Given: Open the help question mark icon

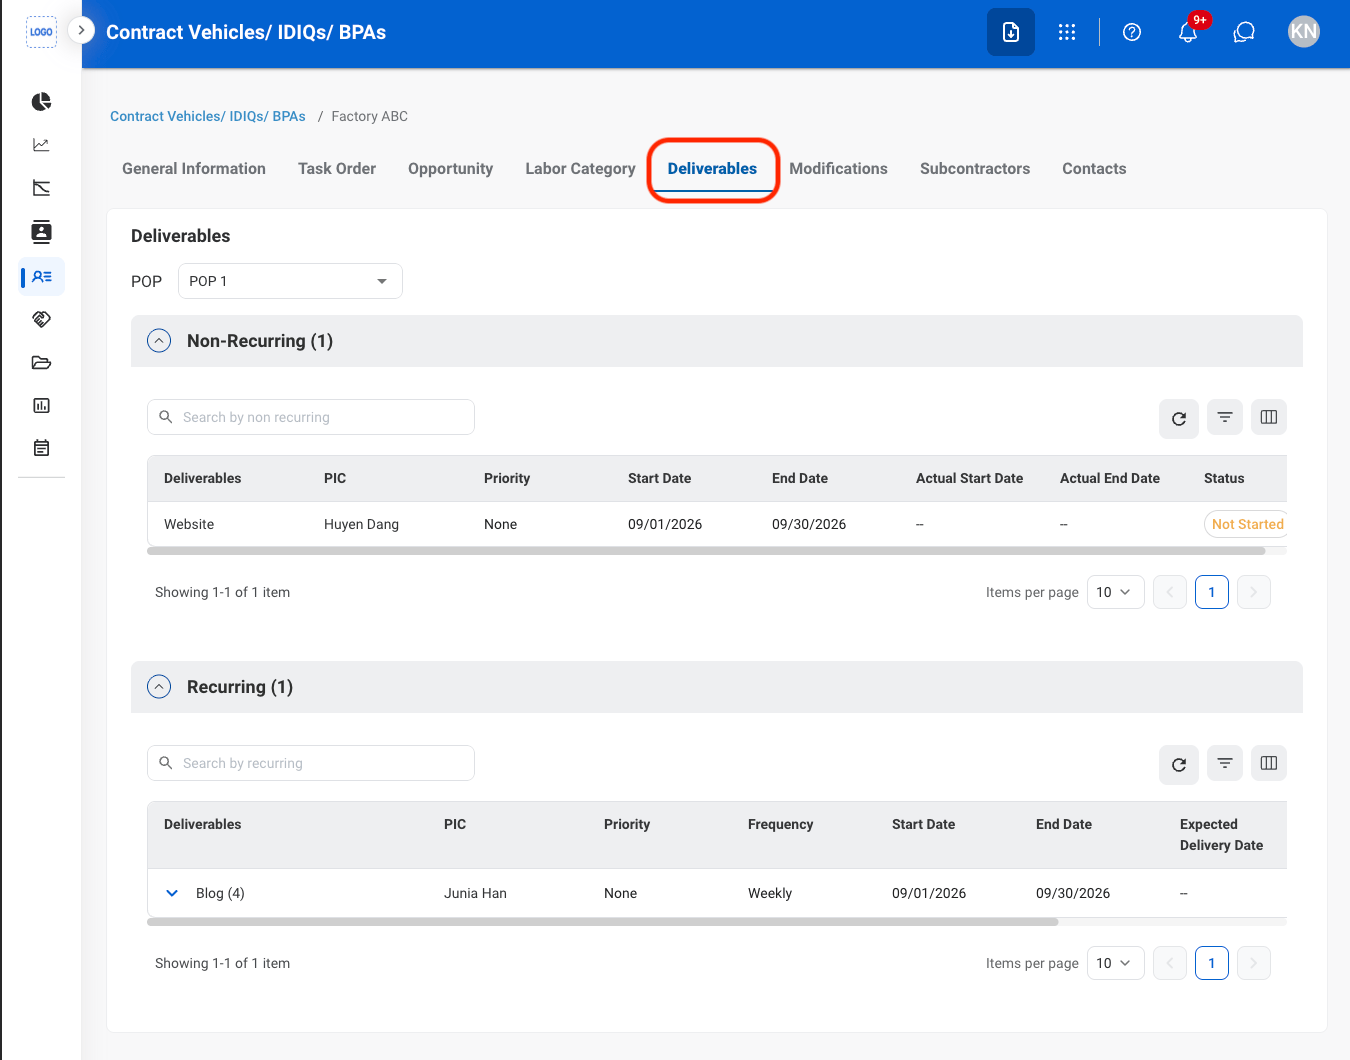Looking at the screenshot, I should [1132, 32].
